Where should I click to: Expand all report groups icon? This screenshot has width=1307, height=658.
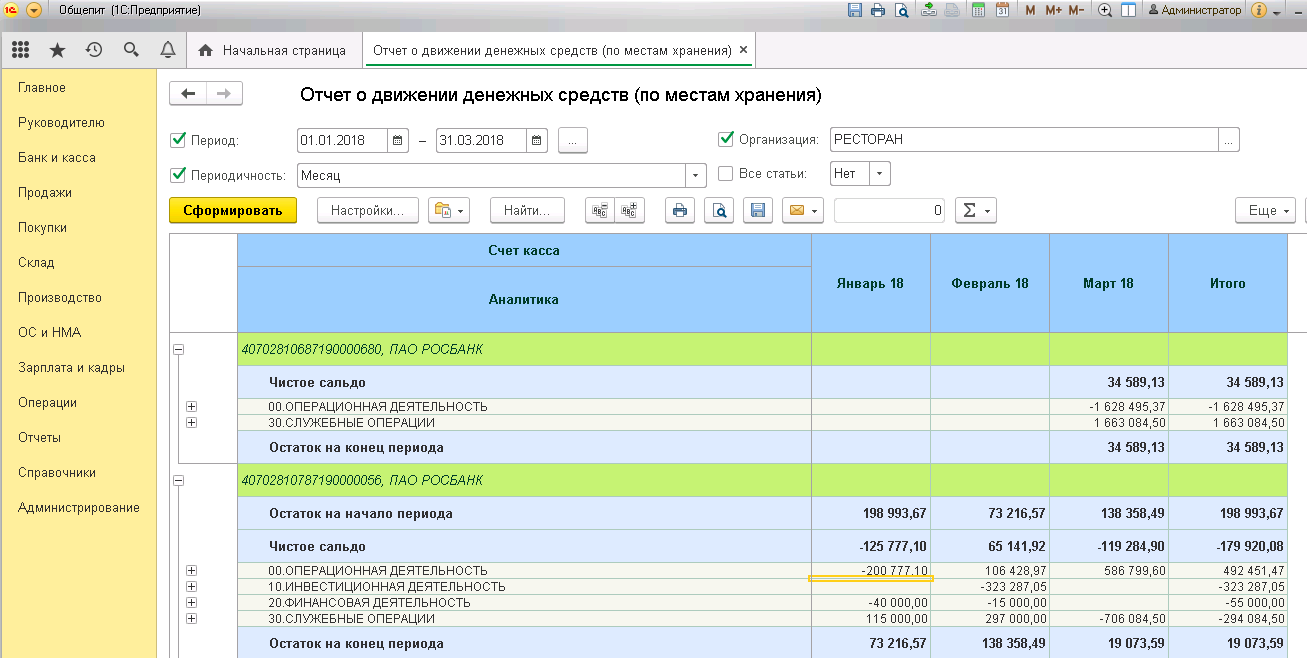pyautogui.click(x=630, y=211)
